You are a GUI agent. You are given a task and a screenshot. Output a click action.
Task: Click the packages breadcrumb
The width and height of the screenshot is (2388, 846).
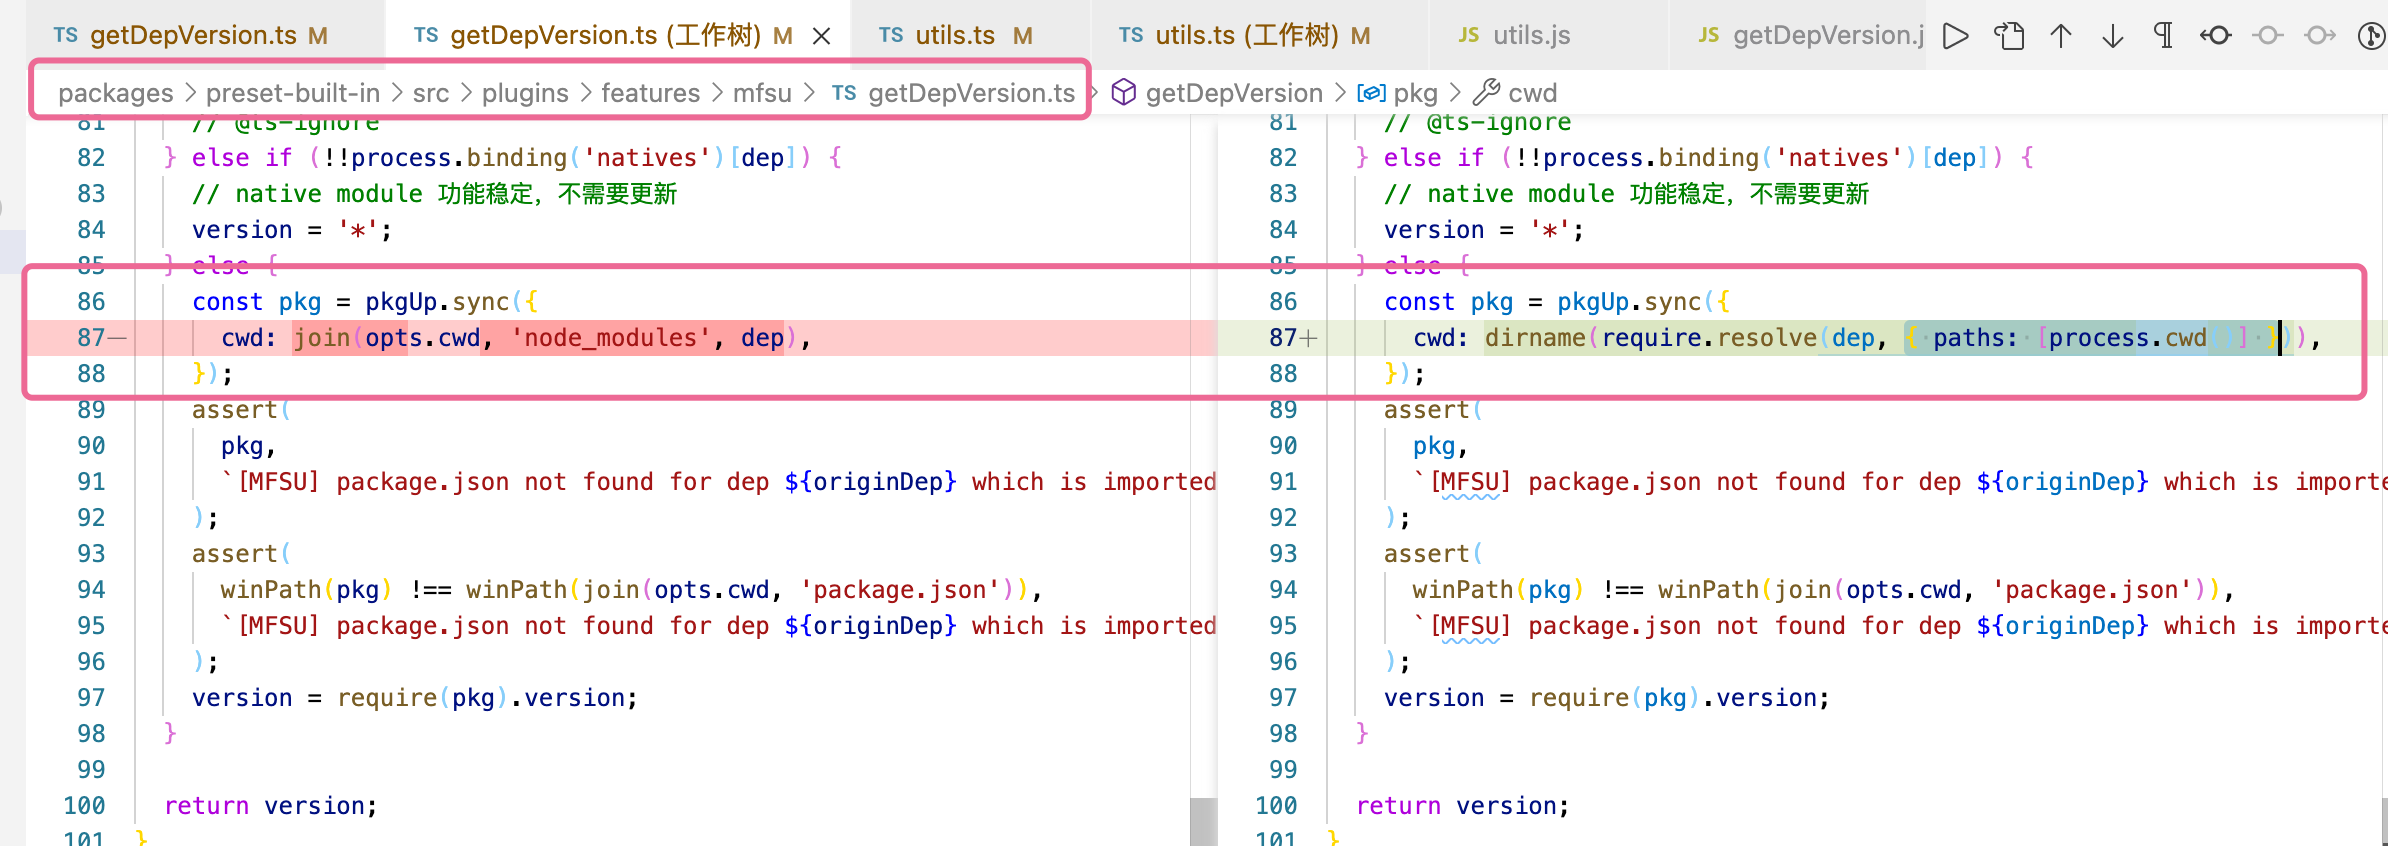pyautogui.click(x=115, y=93)
